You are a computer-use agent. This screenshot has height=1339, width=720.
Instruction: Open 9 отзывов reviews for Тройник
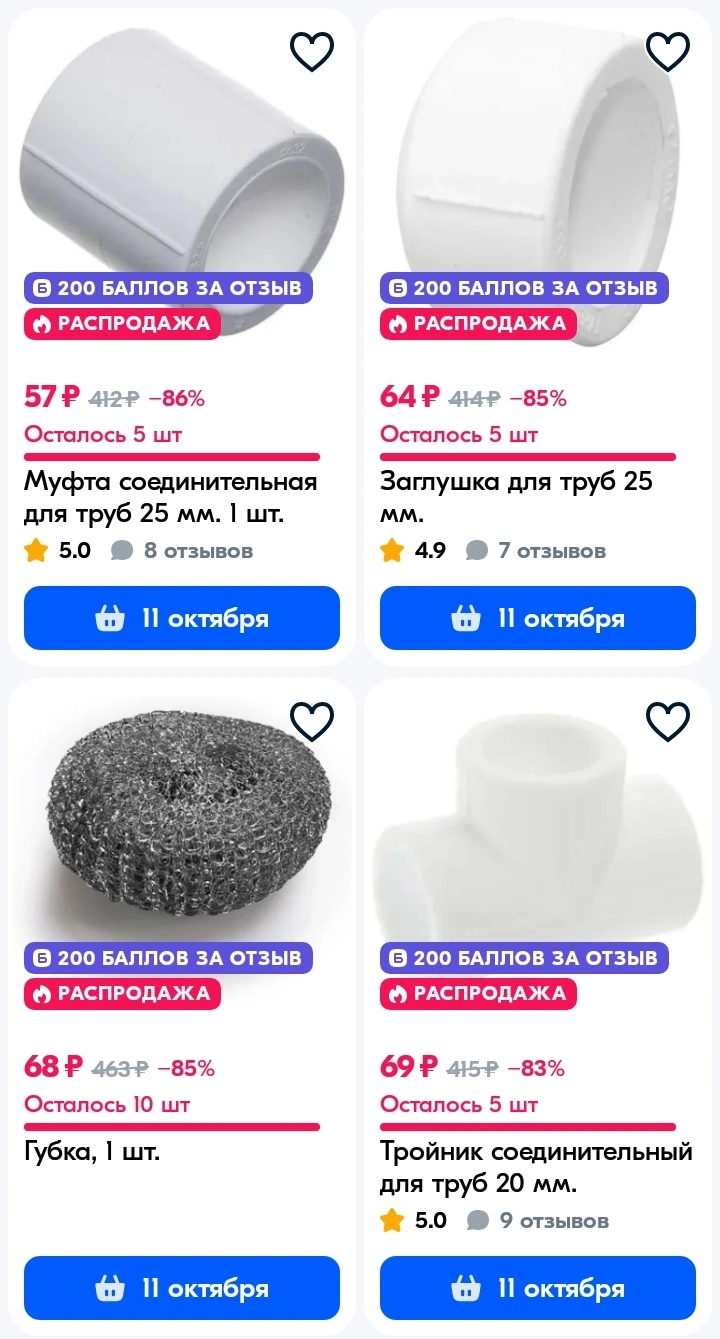point(538,1220)
